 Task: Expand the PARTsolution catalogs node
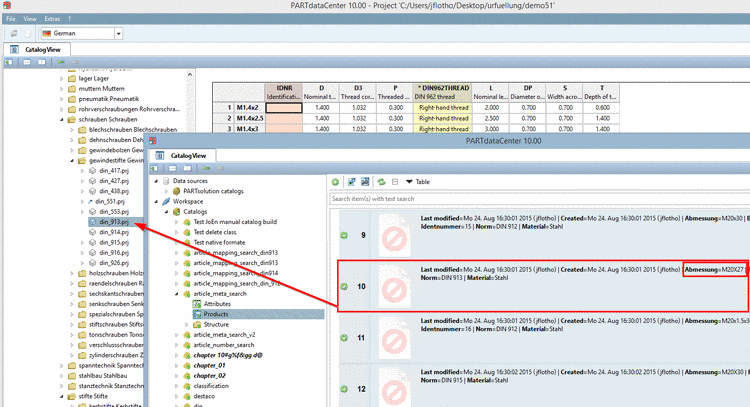pyautogui.click(x=164, y=190)
